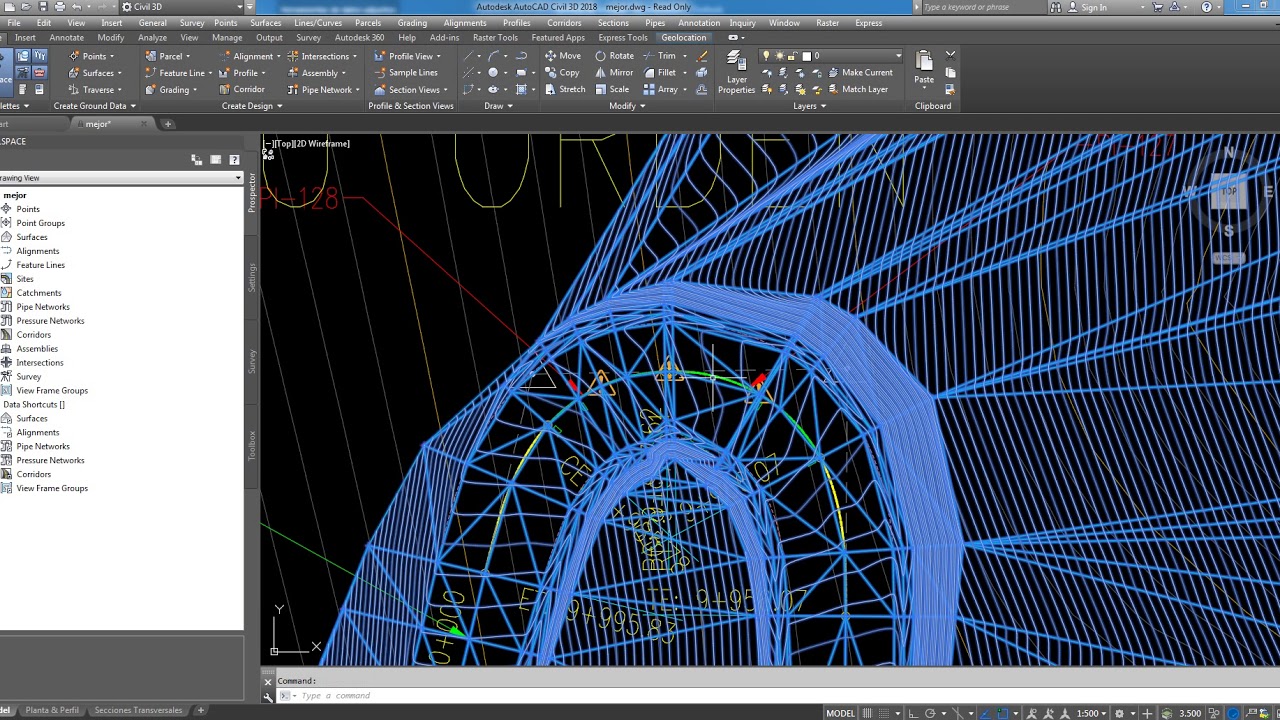1280x720 pixels.
Task: Click the ViewCube TOP face
Action: pyautogui.click(x=1229, y=191)
